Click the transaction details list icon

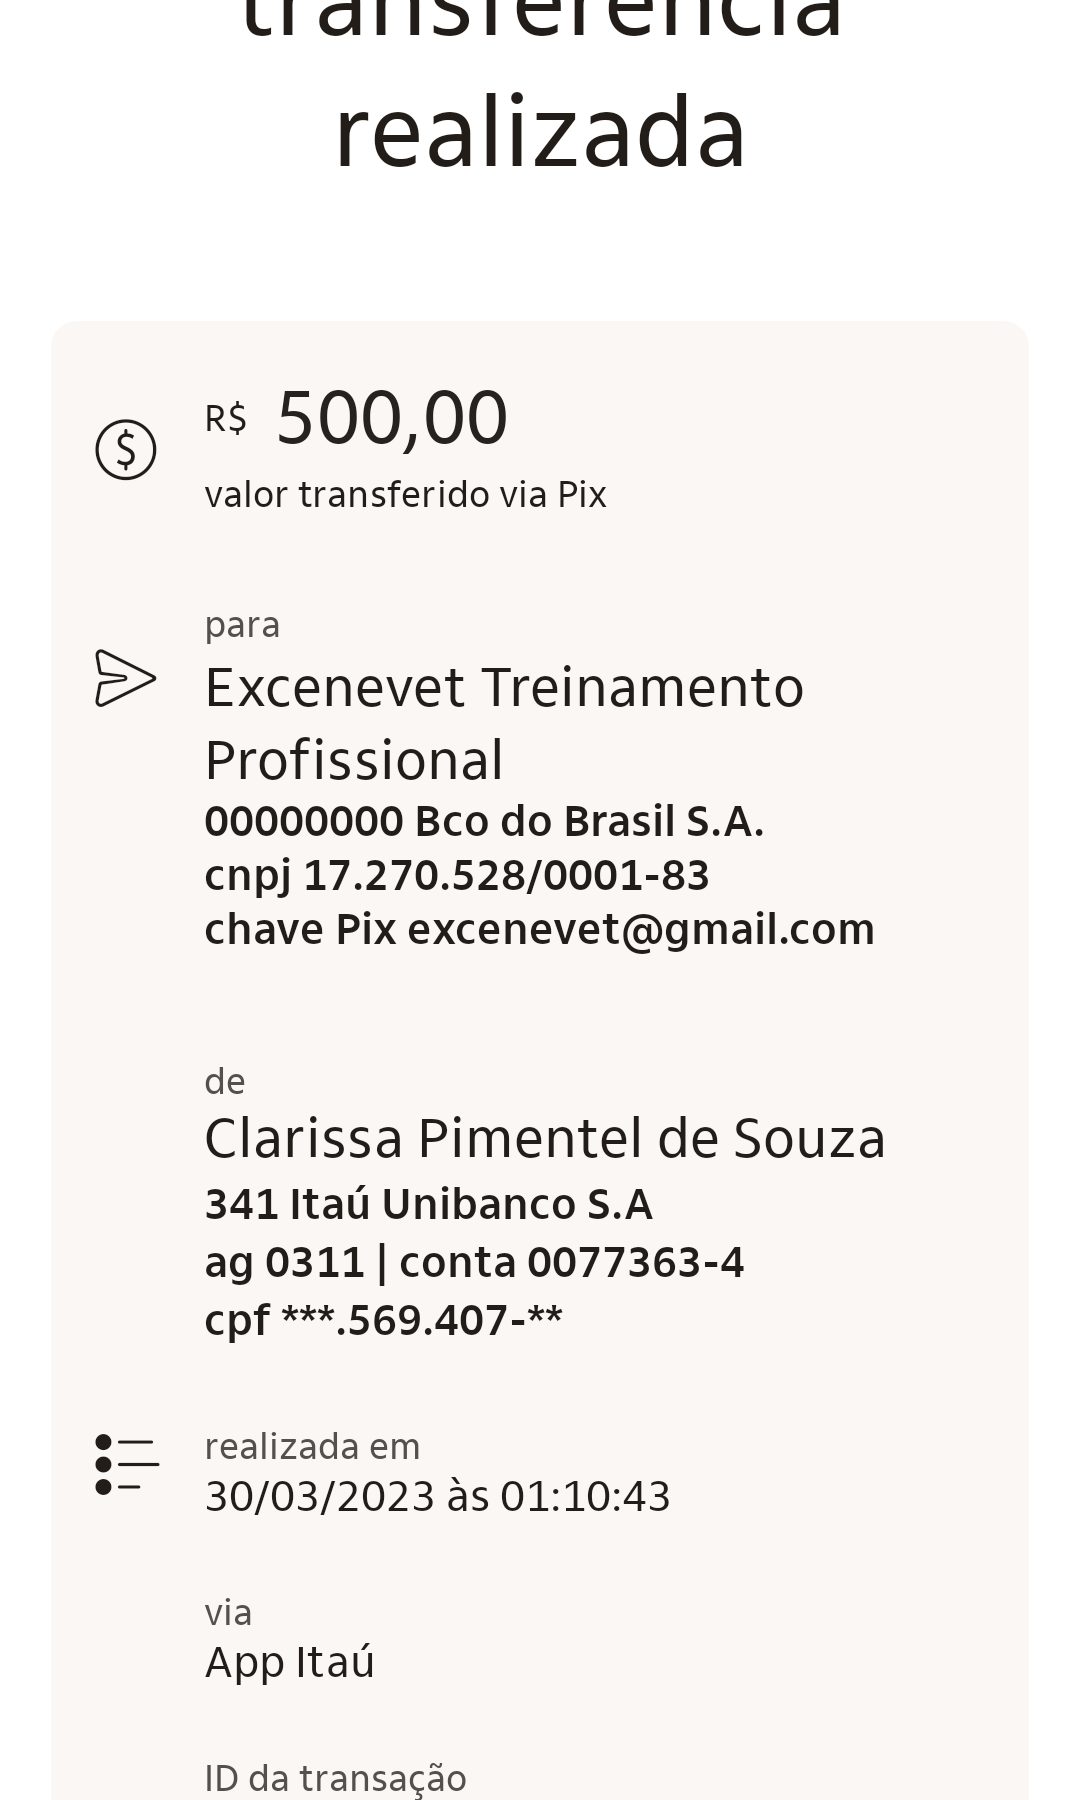click(x=126, y=1465)
